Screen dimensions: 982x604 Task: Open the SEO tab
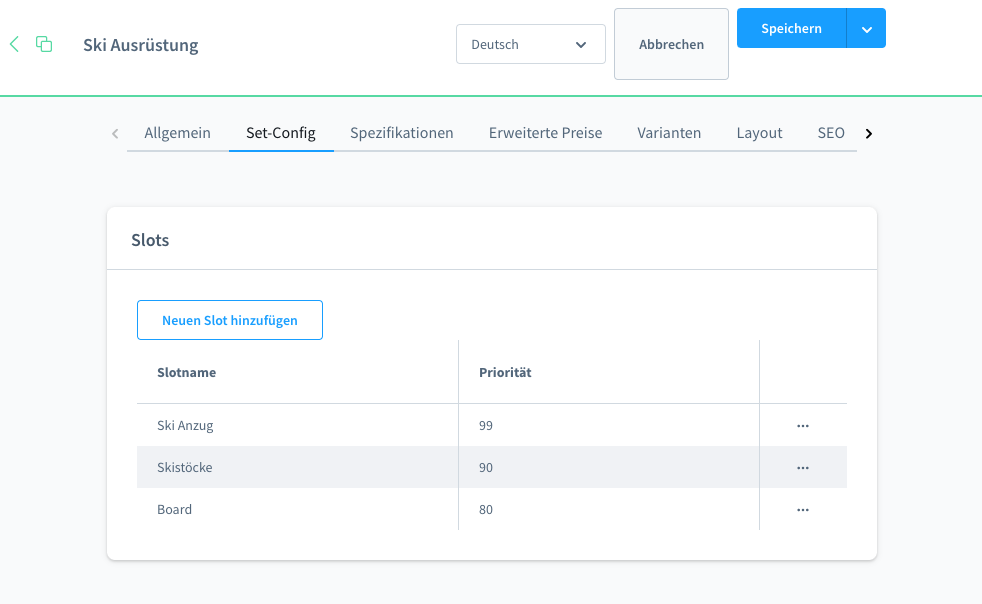tap(831, 133)
